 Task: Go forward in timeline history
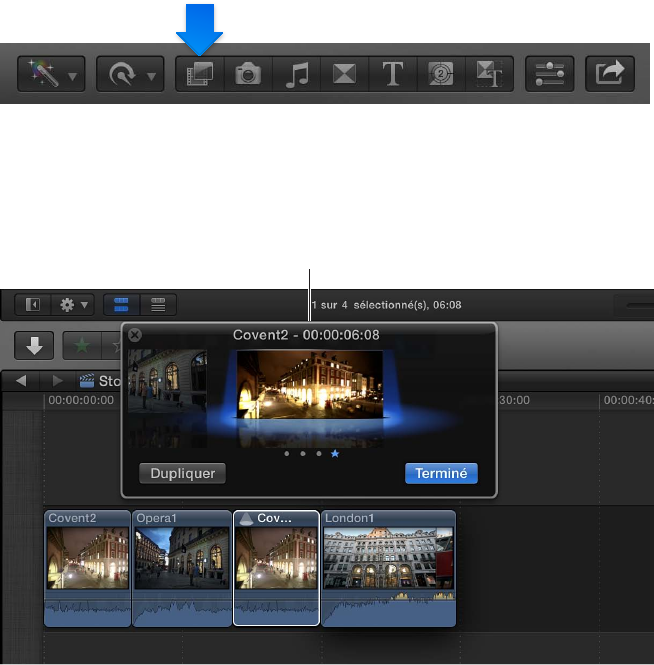tap(57, 380)
